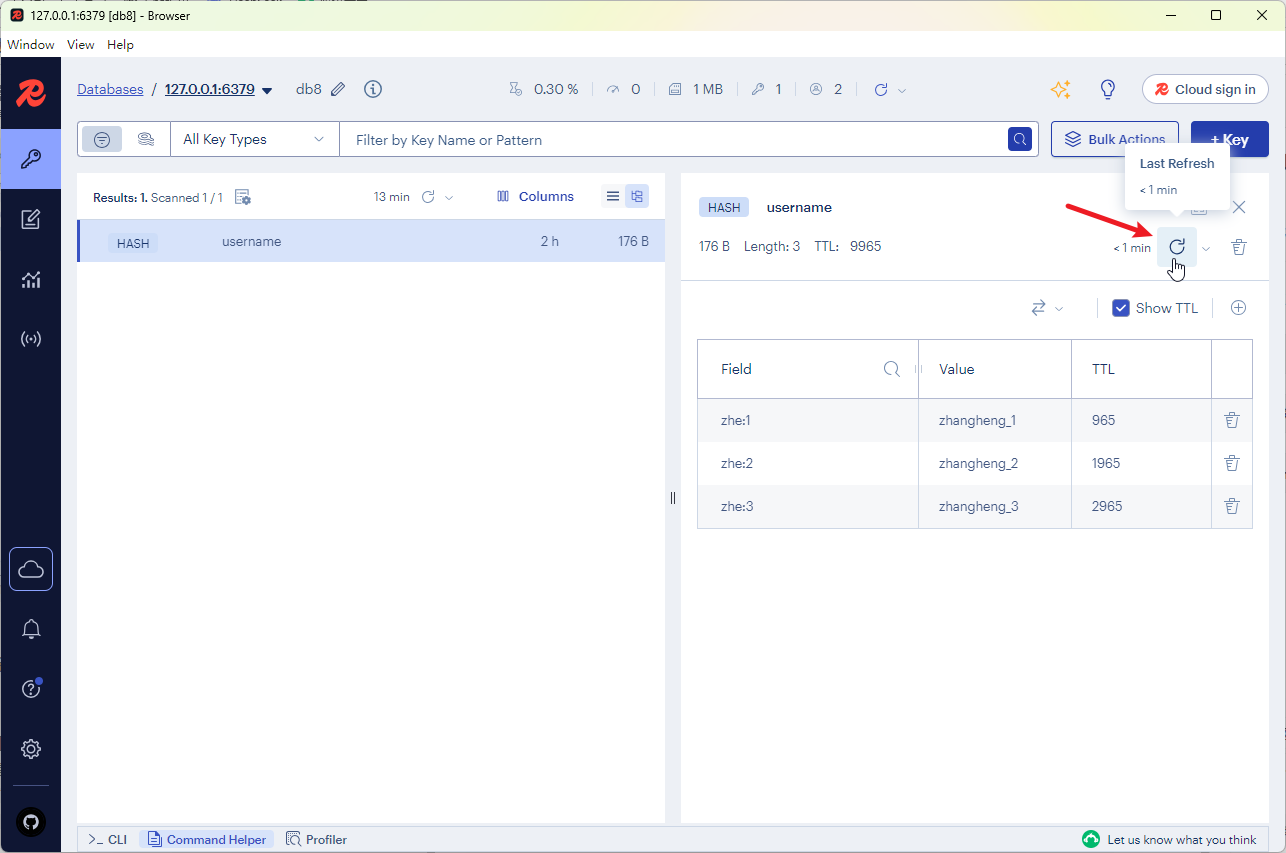Screen dimensions: 1286x853
Task: Click the username key name in details header
Action: pyautogui.click(x=799, y=207)
